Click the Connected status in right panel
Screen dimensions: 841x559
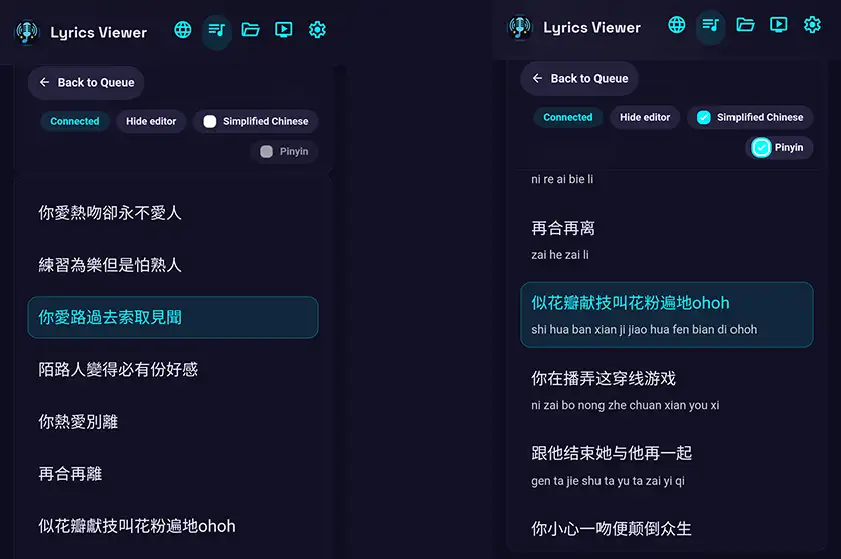coord(568,117)
